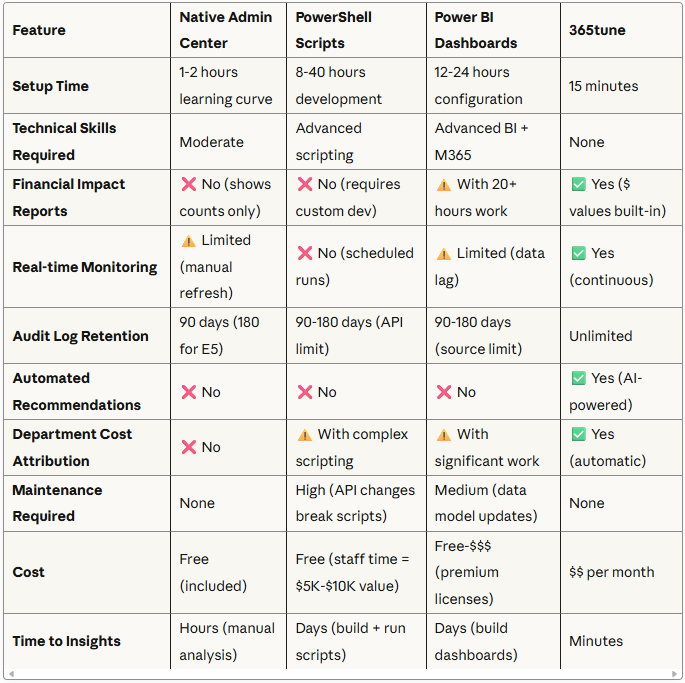The width and height of the screenshot is (685, 683).
Task: Click green checkmark beside 'Yes (automatic)'
Action: (x=578, y=435)
